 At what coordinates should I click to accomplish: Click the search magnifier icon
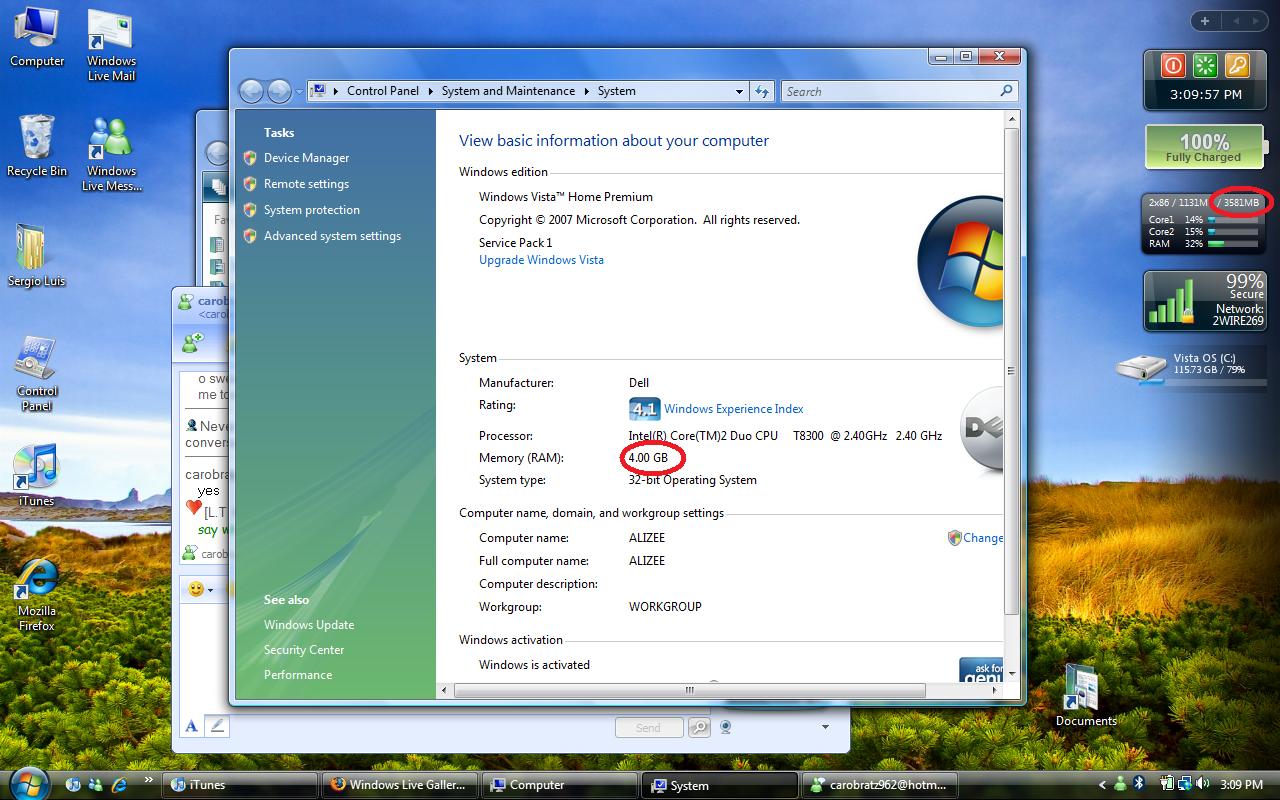(1006, 91)
